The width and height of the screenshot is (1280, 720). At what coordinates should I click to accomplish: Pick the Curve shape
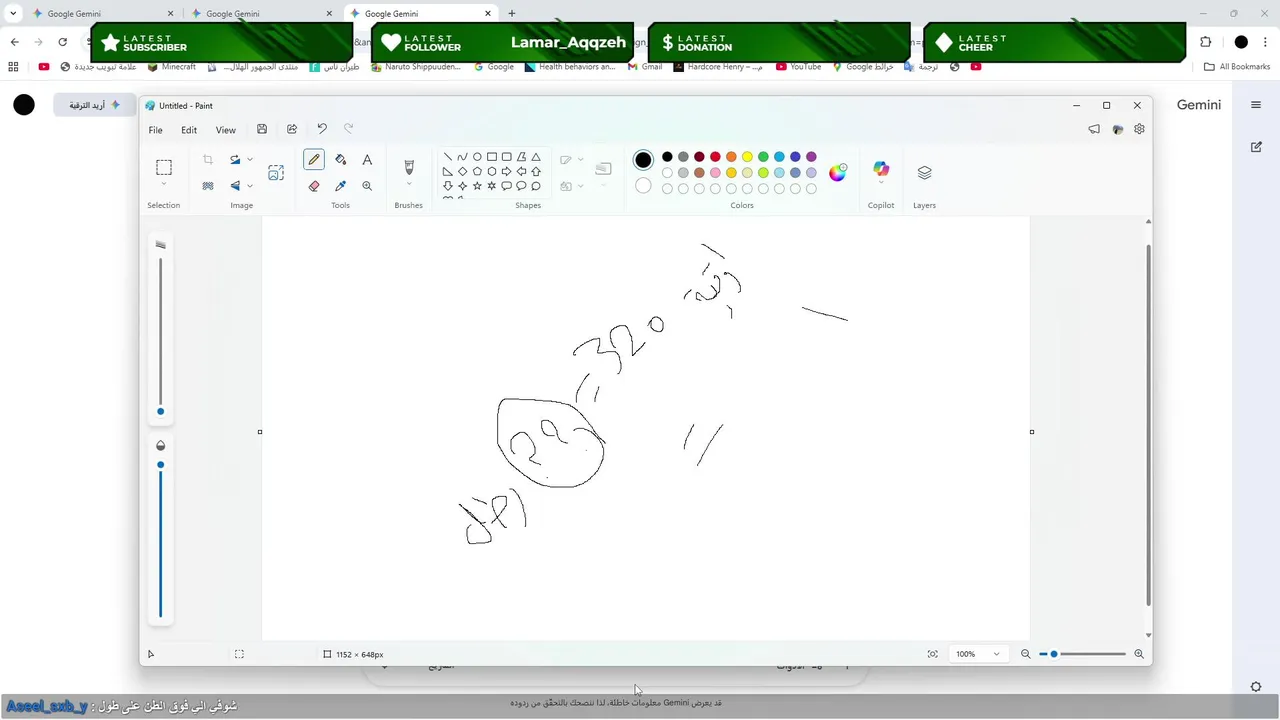click(x=462, y=157)
